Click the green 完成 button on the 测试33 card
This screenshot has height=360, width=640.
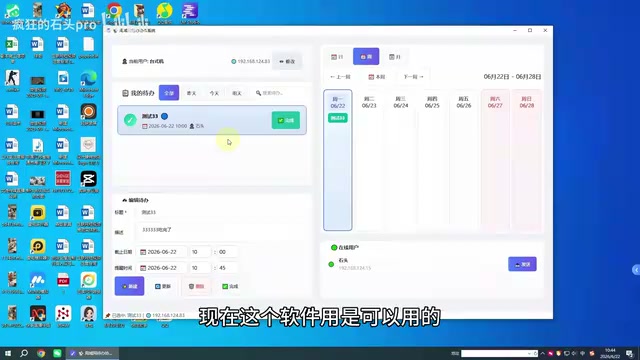point(286,120)
